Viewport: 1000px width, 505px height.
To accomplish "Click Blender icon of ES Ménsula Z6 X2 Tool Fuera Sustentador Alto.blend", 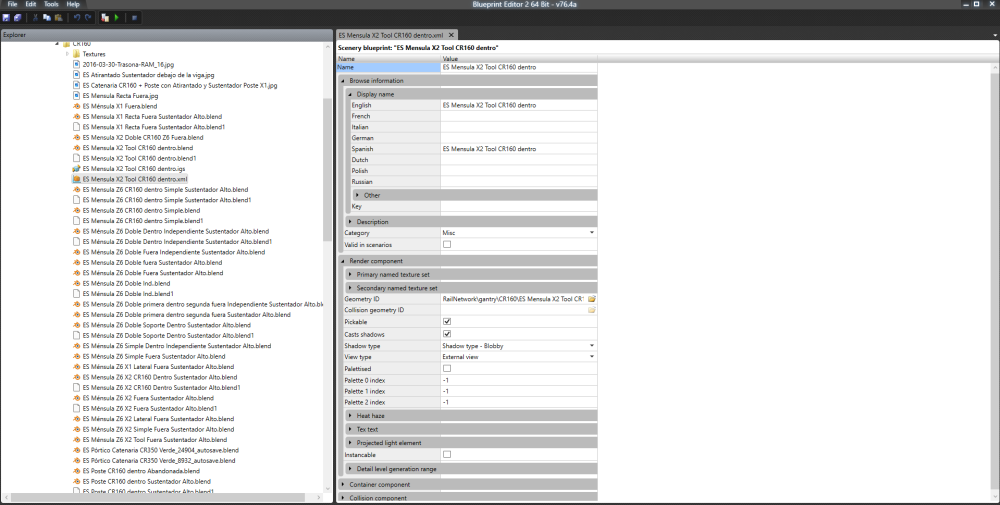I will (77, 440).
